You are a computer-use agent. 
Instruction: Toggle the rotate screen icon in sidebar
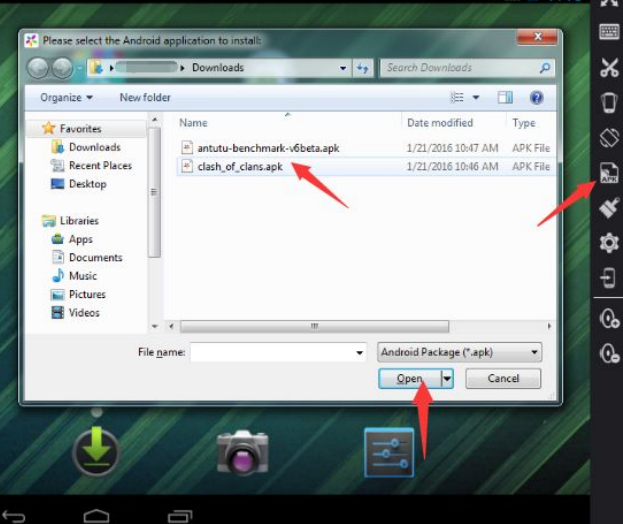[609, 137]
